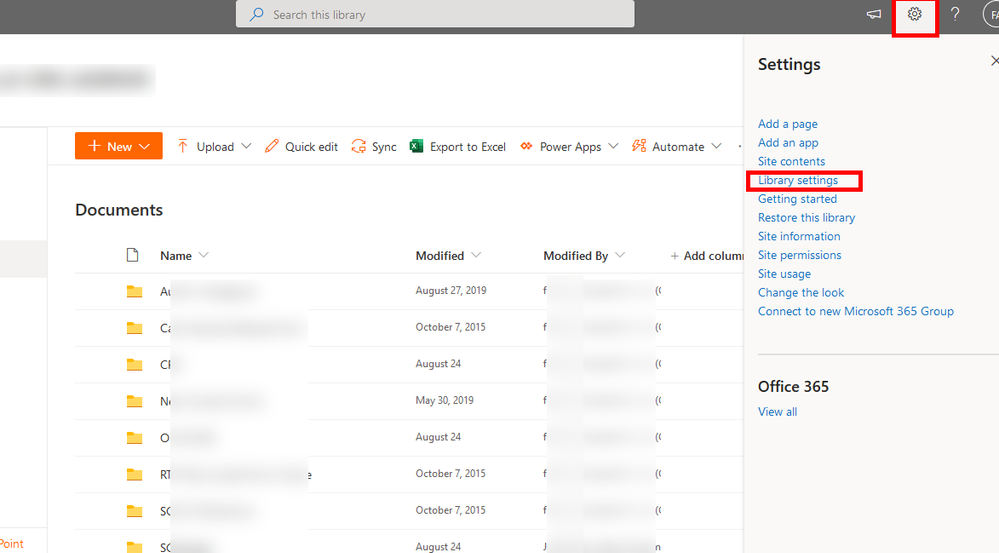Click folder icon in the Ca row
The width and height of the screenshot is (999, 553).
134,327
